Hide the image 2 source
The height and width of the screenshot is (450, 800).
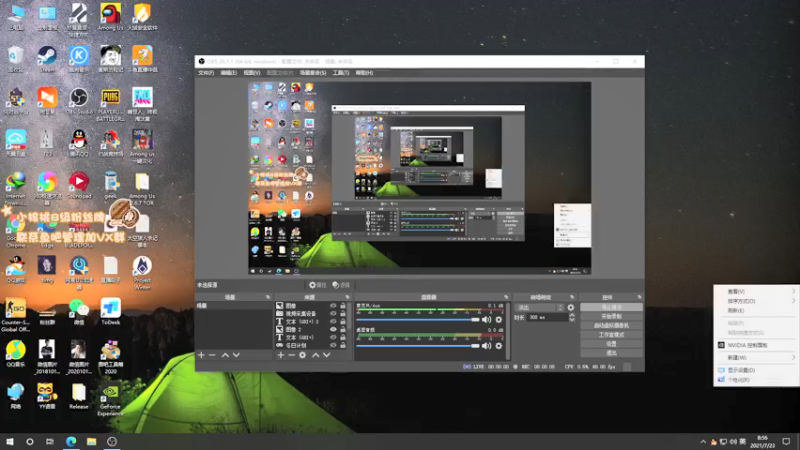[x=333, y=329]
